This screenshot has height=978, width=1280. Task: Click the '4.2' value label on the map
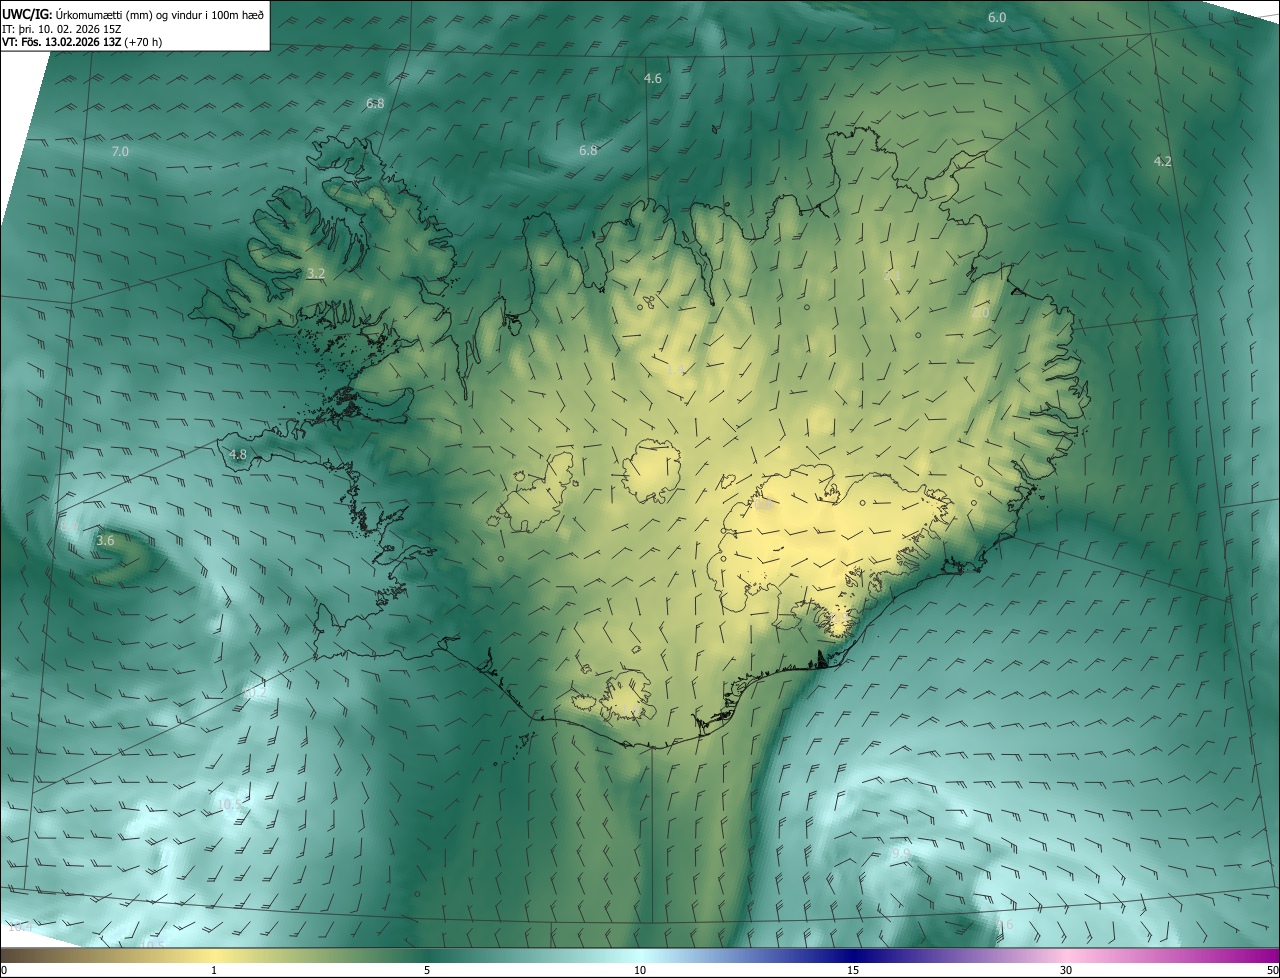[x=1162, y=161]
